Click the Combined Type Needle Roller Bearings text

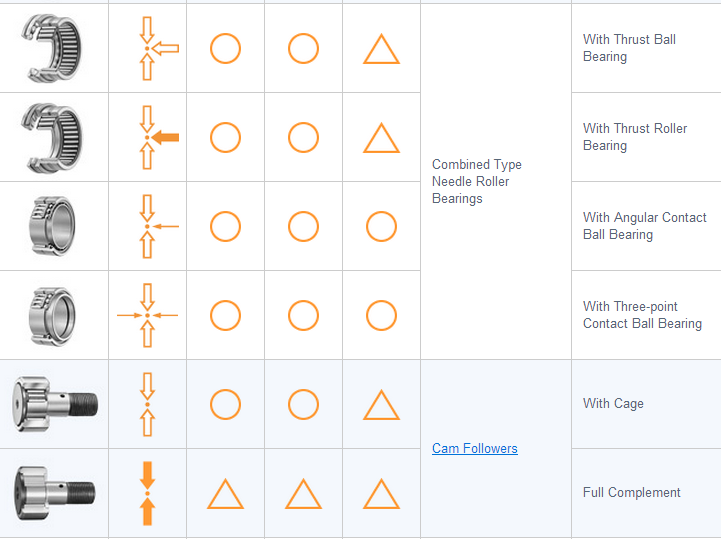477,181
